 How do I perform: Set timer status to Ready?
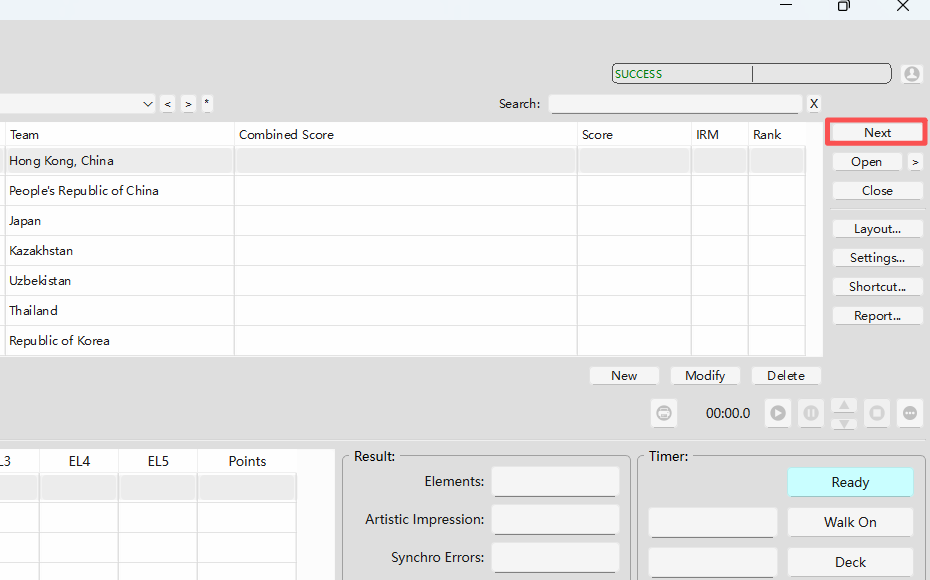(x=850, y=482)
